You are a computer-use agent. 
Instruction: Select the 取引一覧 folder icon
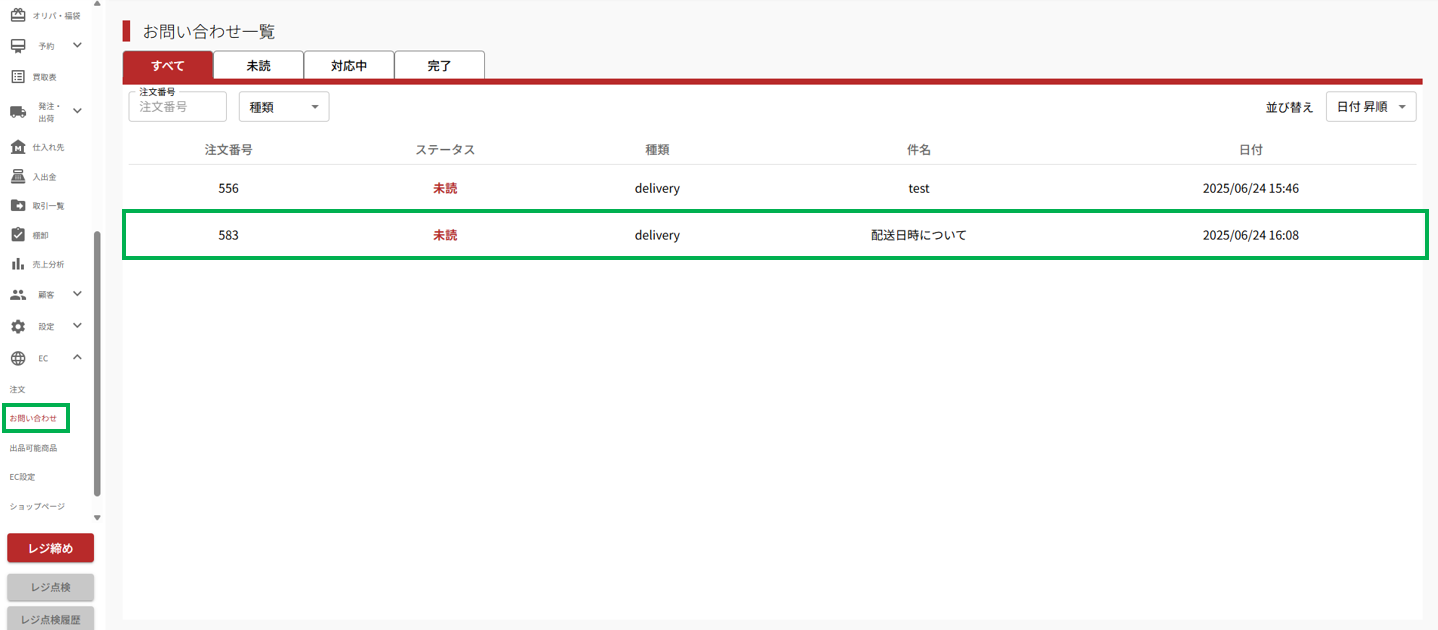coord(18,206)
